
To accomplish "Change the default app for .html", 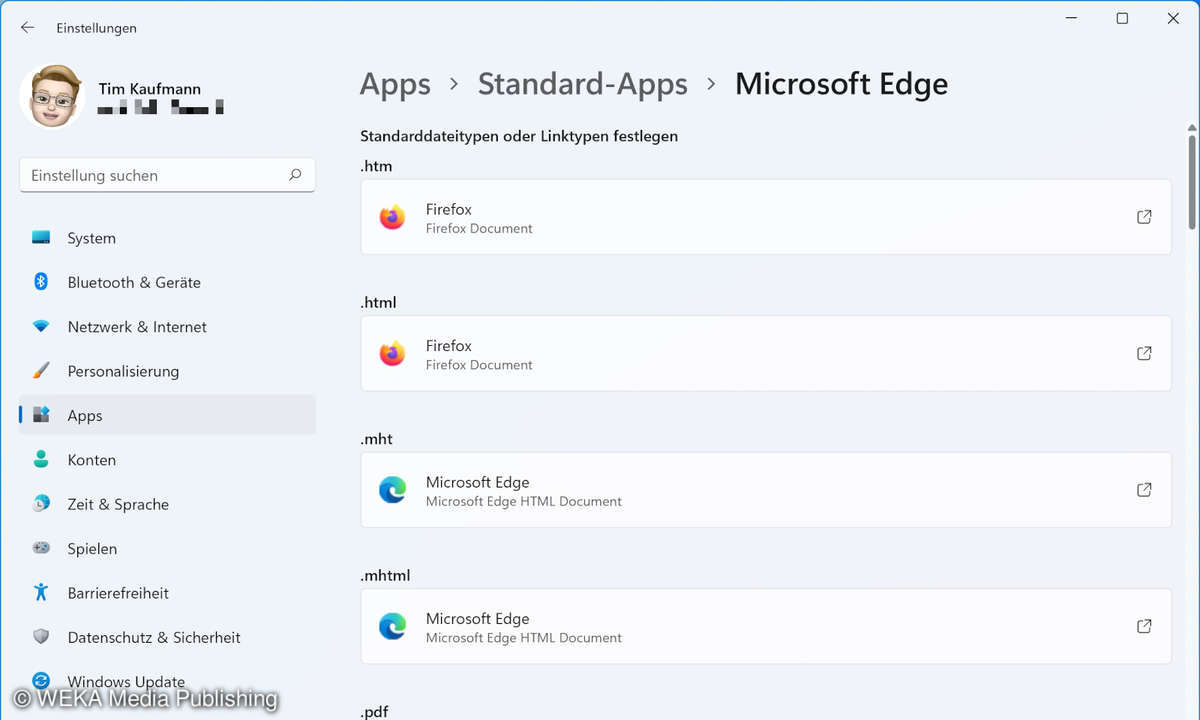I will [x=766, y=353].
